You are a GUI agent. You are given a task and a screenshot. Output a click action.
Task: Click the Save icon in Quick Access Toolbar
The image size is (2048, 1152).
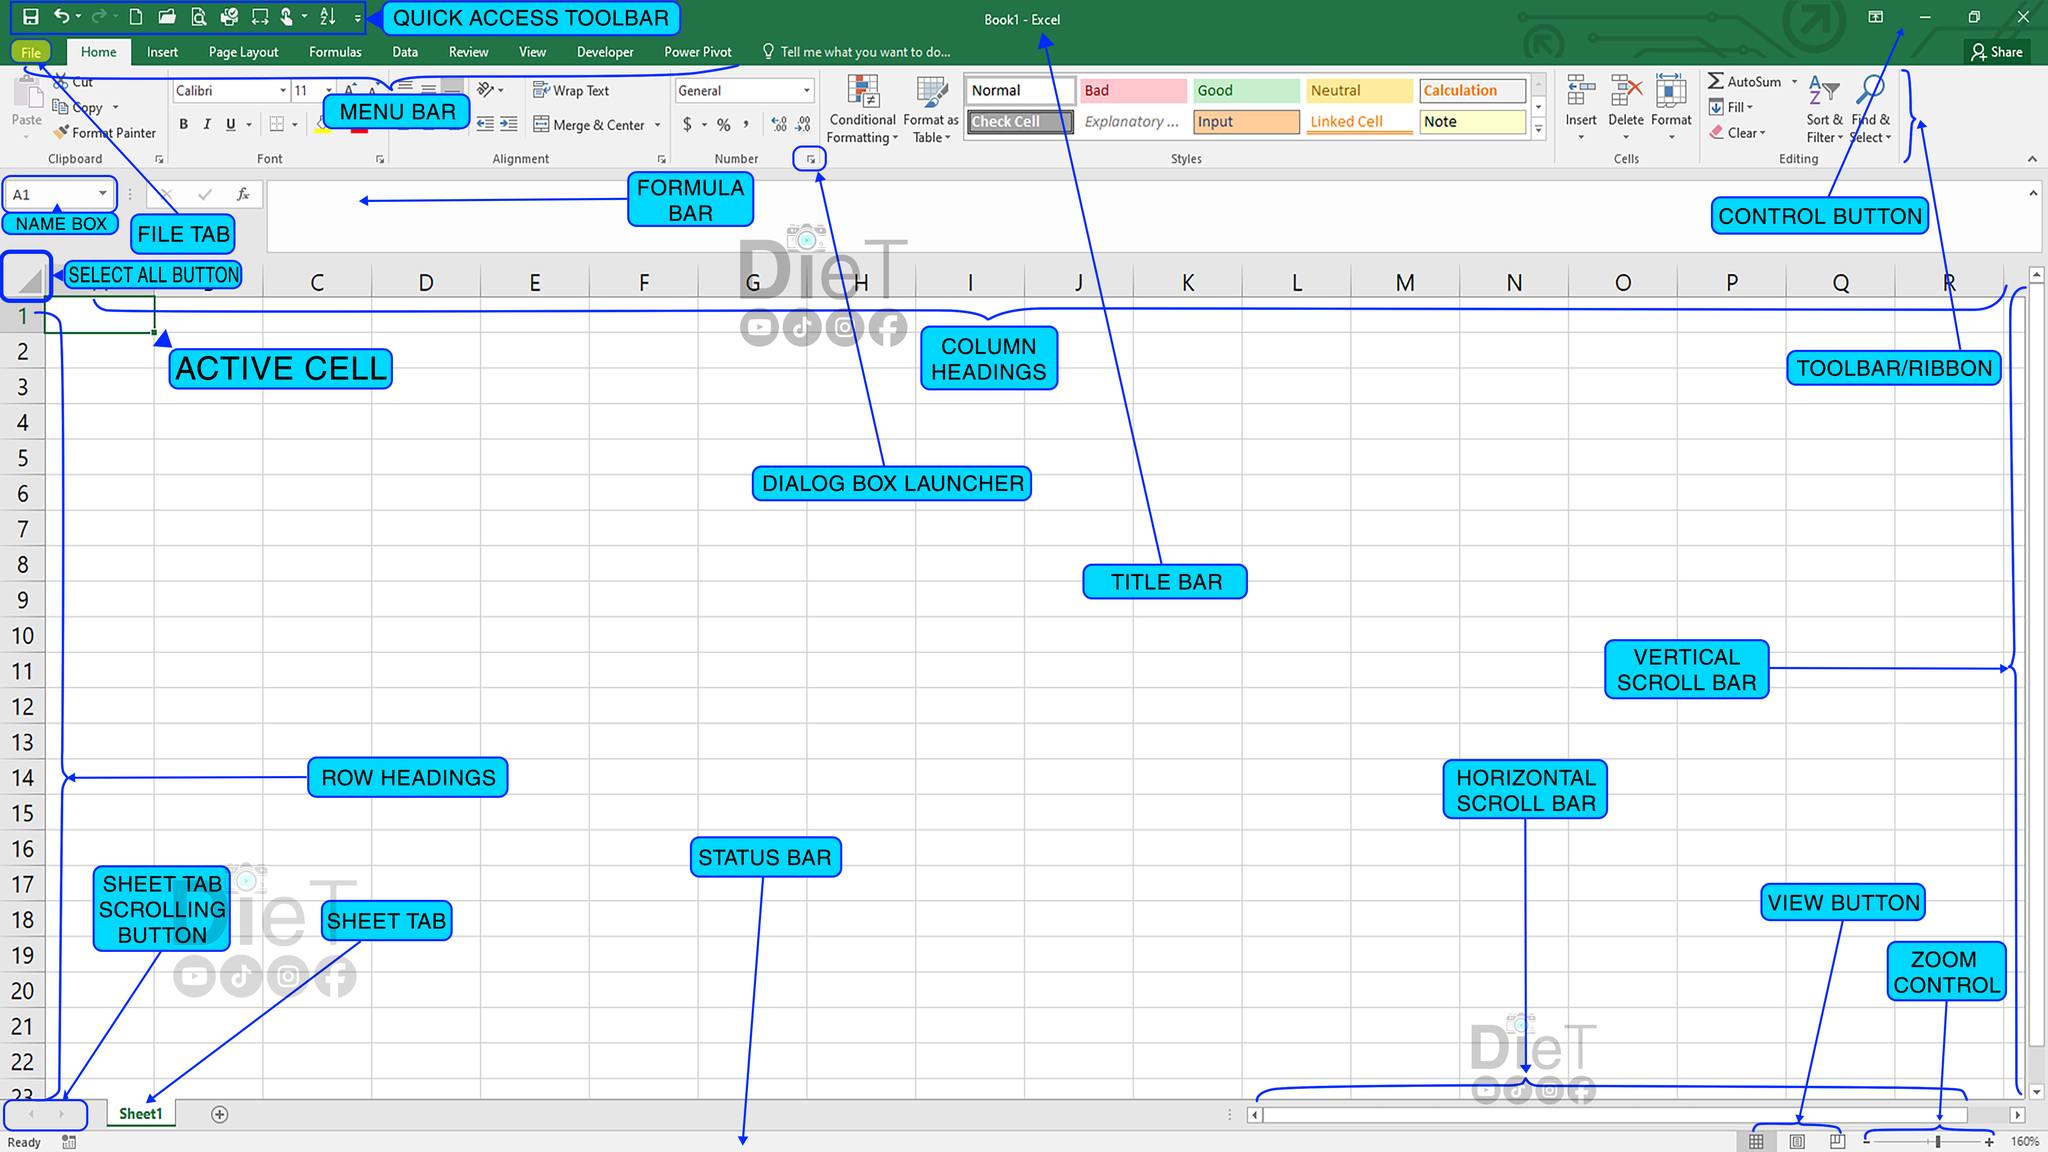(31, 17)
